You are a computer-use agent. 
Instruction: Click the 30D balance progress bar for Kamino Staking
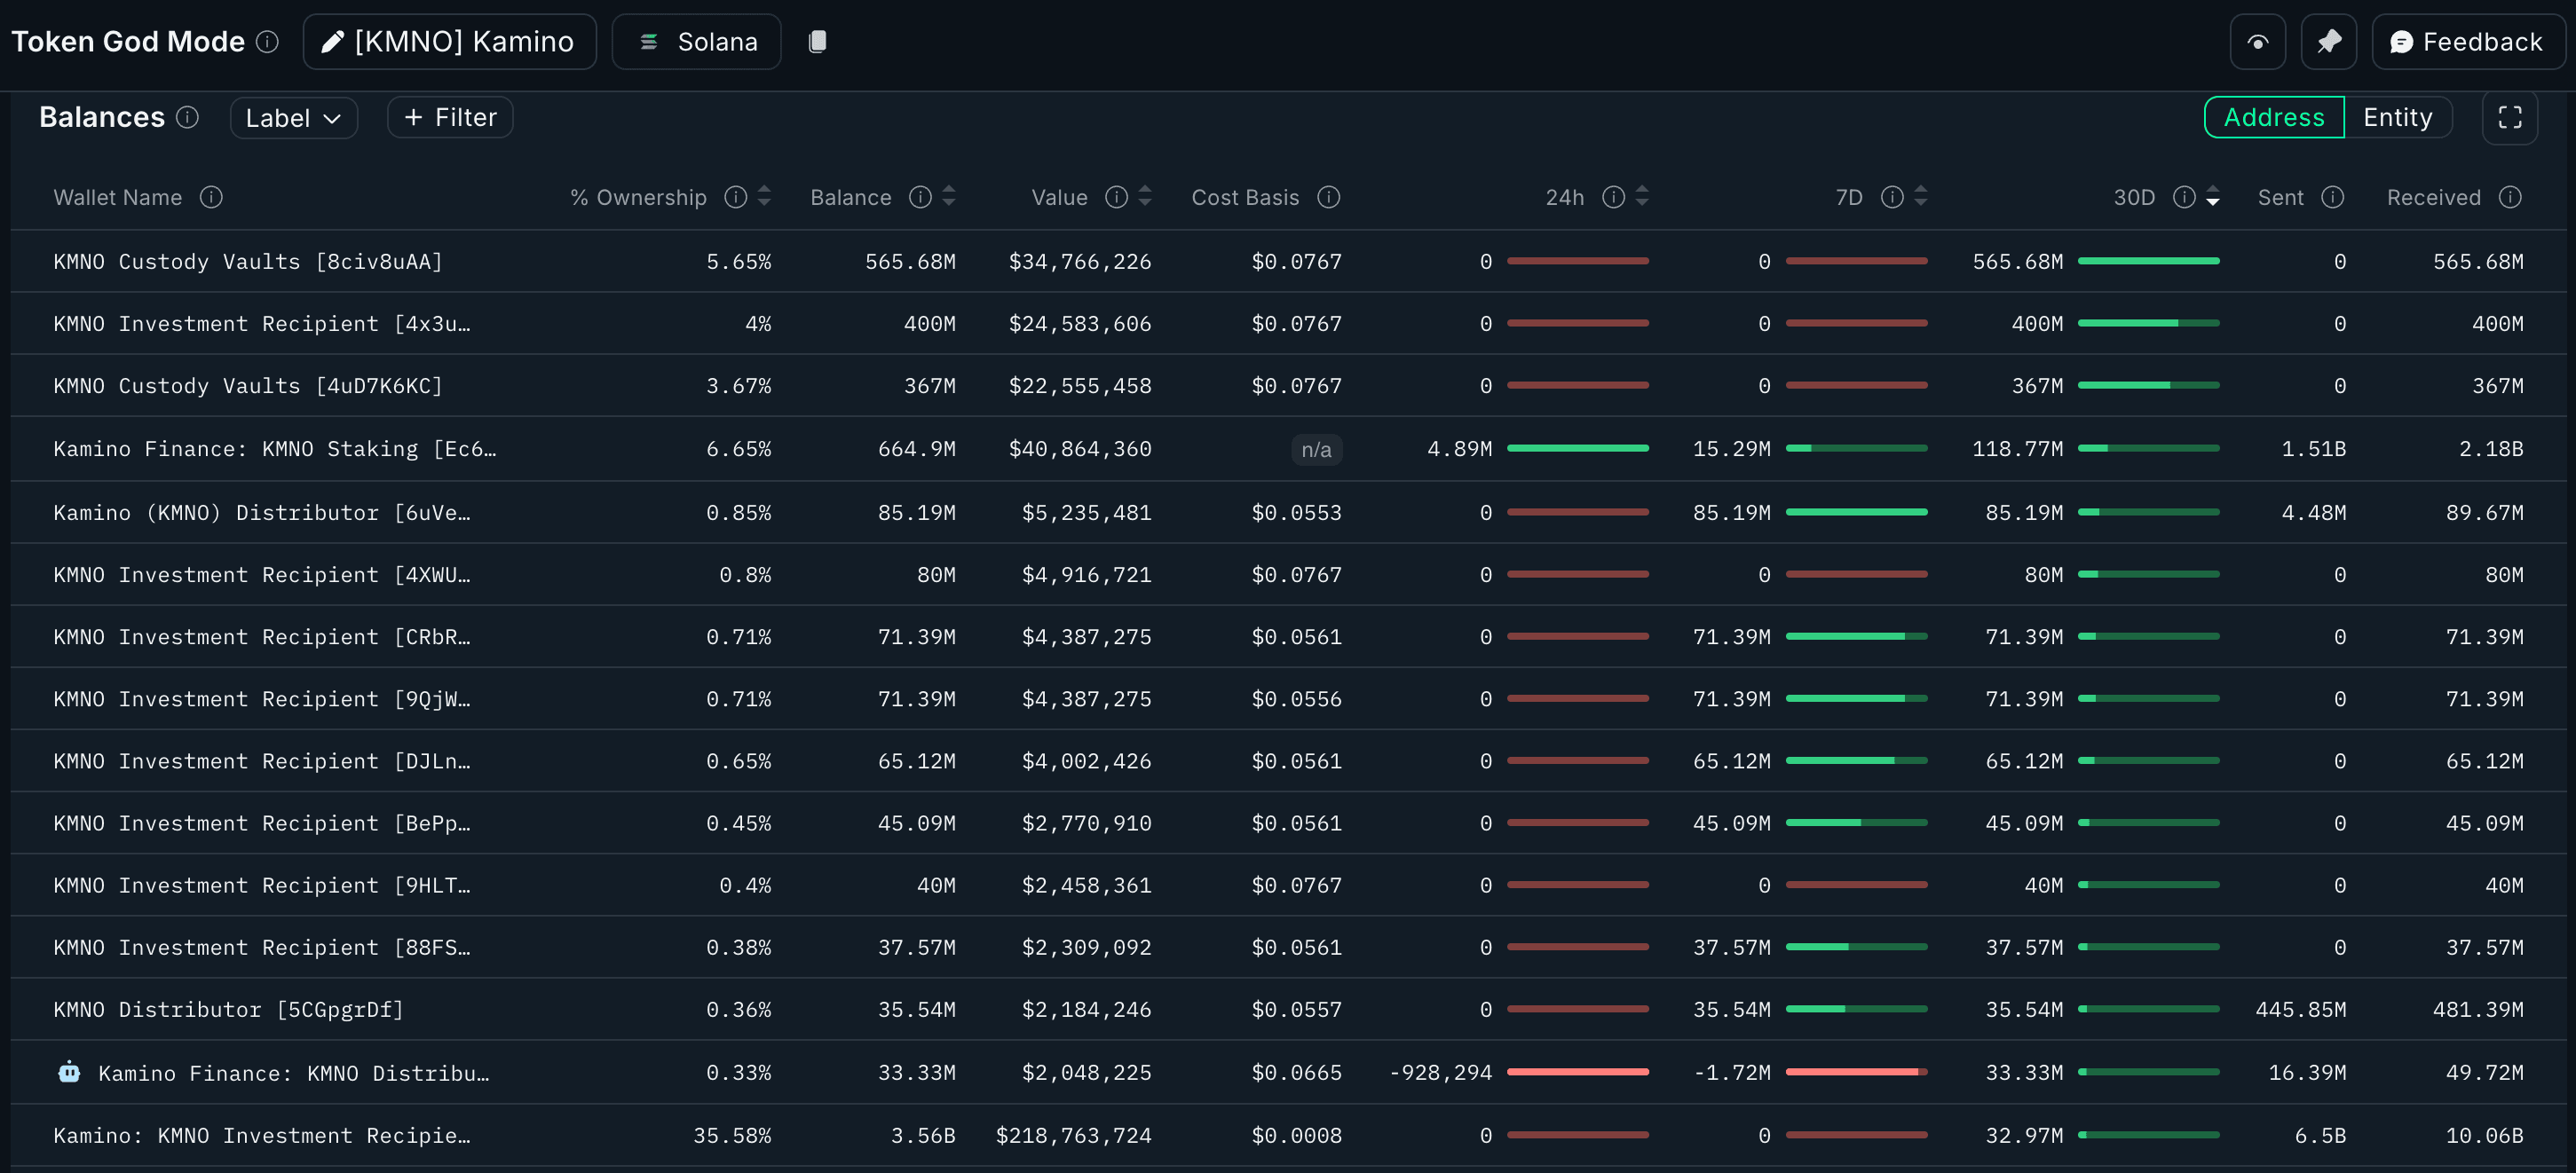click(2150, 448)
